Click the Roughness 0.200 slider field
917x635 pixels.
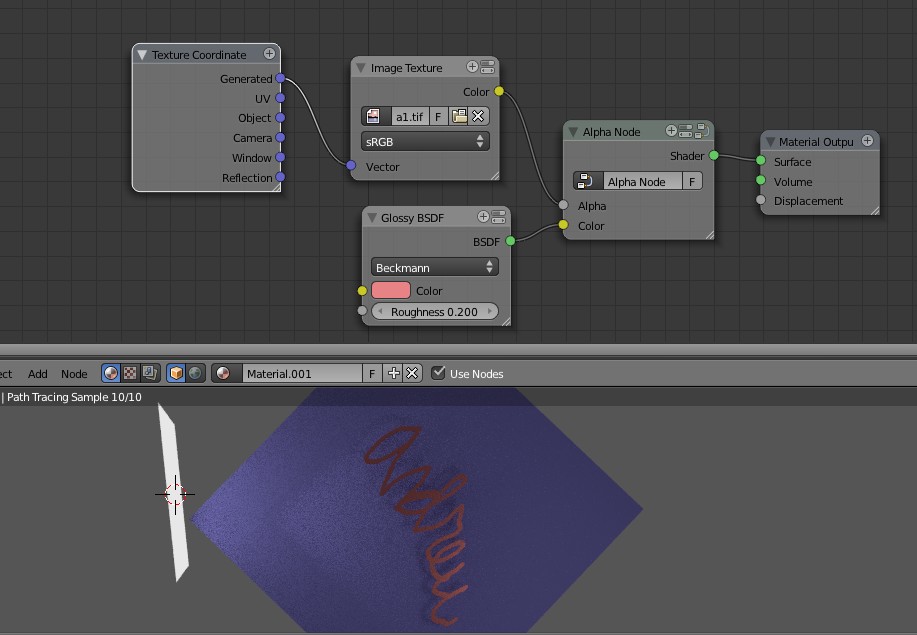tap(434, 311)
